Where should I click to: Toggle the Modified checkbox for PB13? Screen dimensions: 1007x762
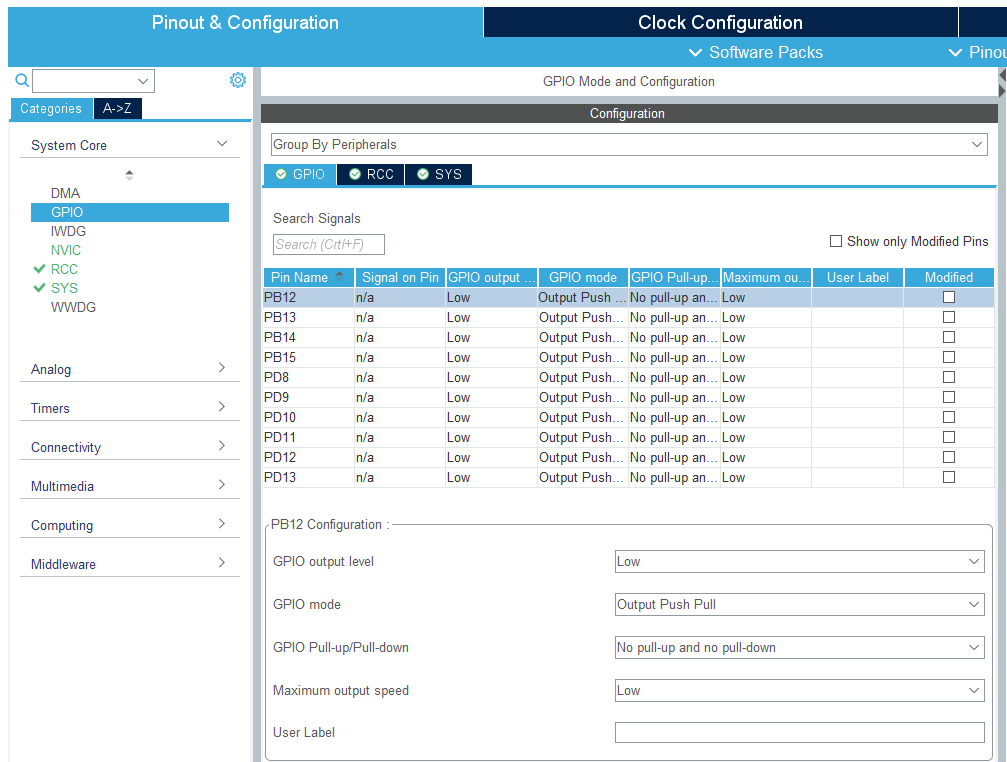(x=949, y=317)
